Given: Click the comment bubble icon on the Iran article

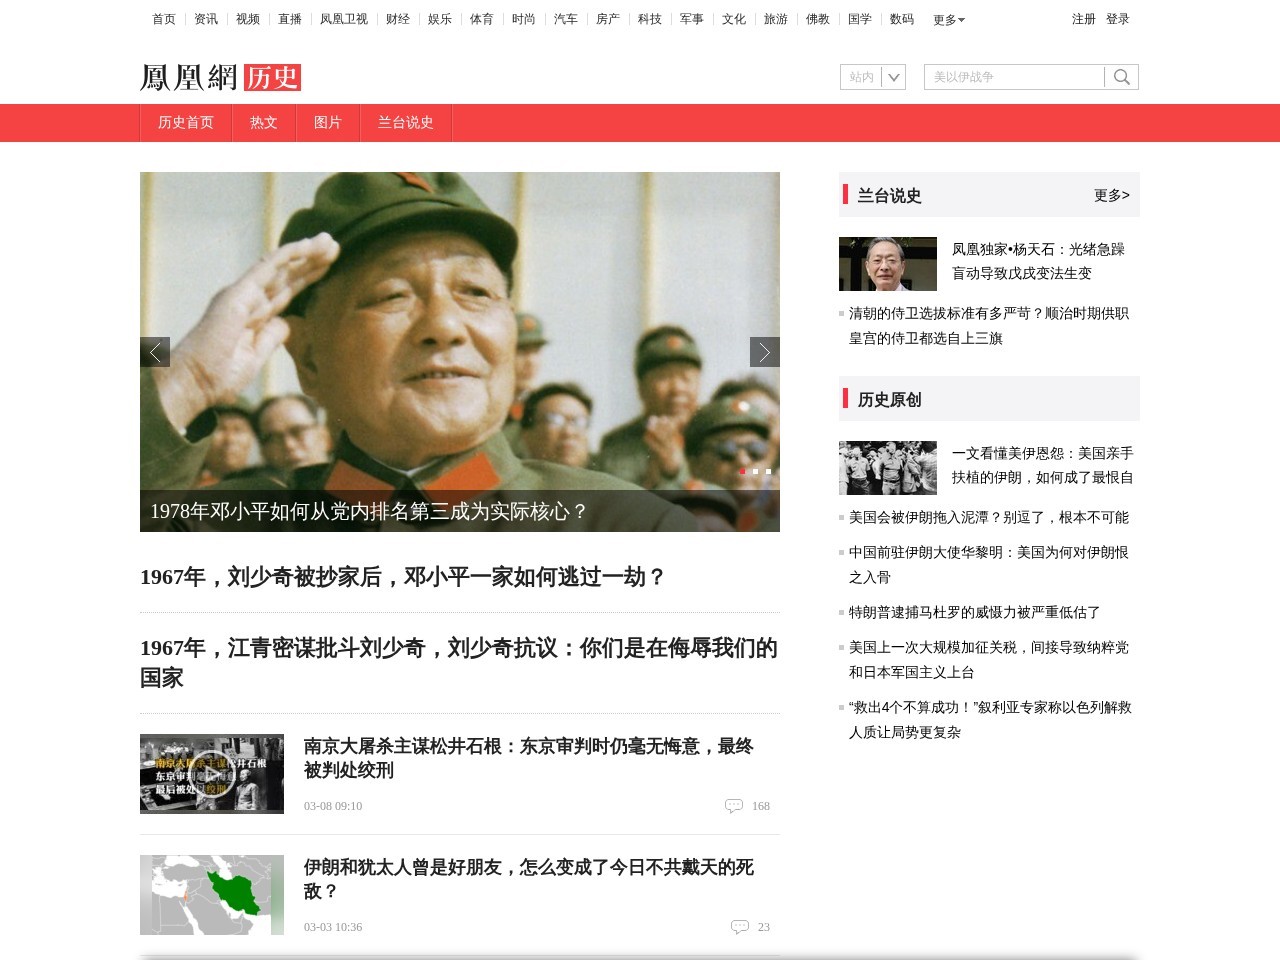Looking at the screenshot, I should [741, 926].
